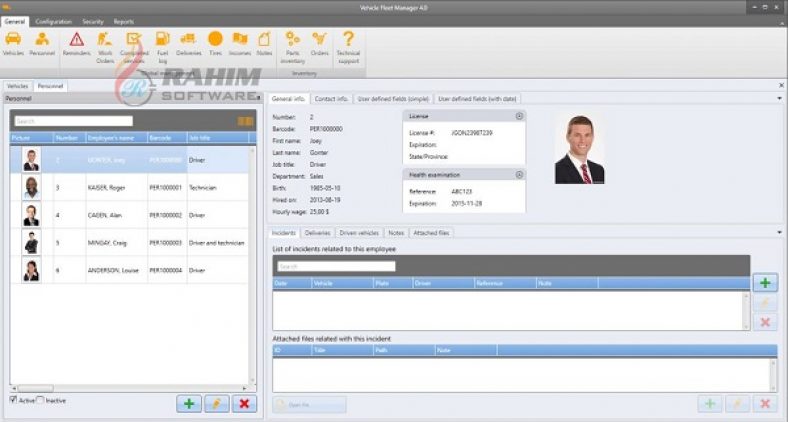This screenshot has width=788, height=422.
Task: Uncheck the Active checkbox
Action: tap(14, 400)
